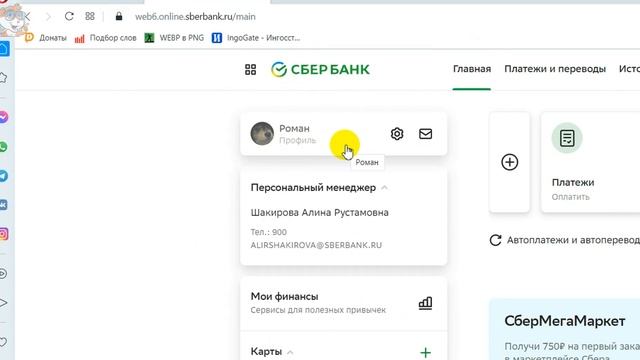Viewport: 640px width, 360px height.
Task: Open Messenger in browser sidebar
Action: tap(4, 118)
